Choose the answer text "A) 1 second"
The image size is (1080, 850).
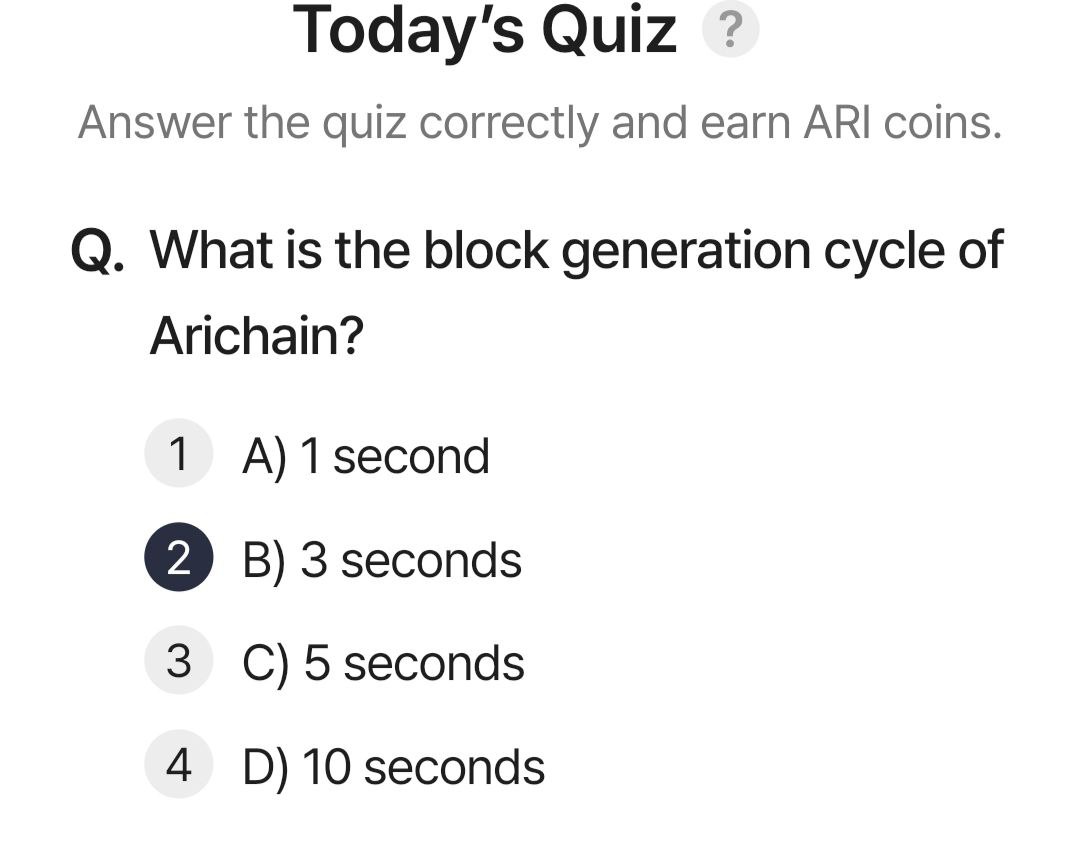[x=366, y=457]
